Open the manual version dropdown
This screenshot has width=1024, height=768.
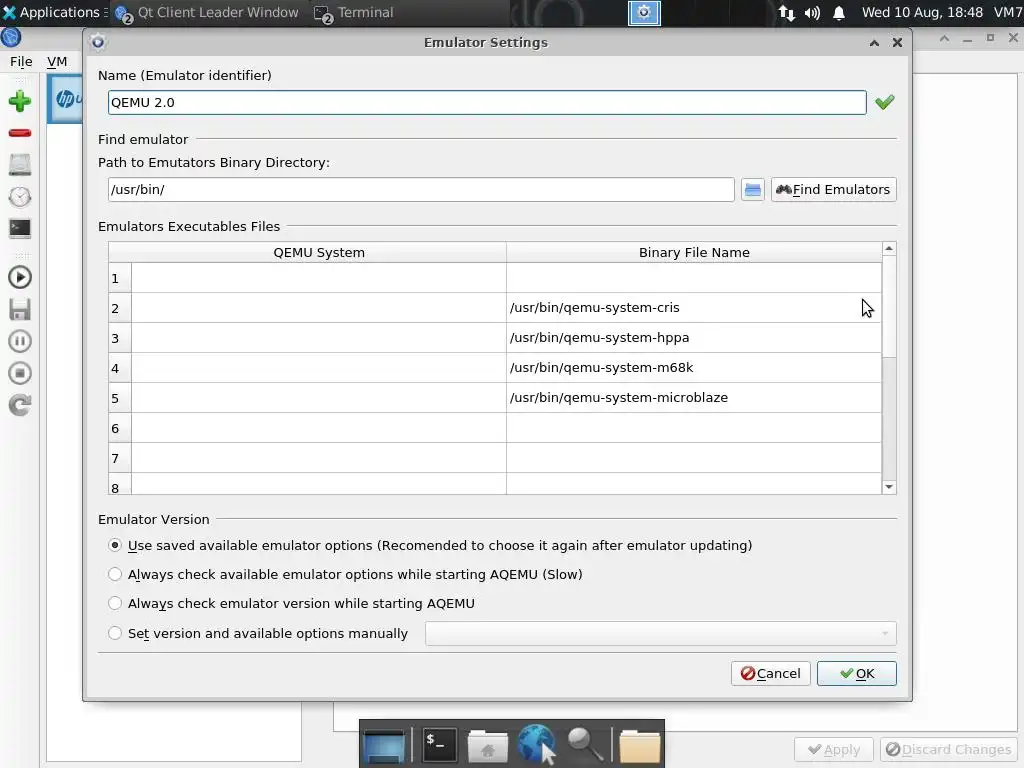(660, 633)
